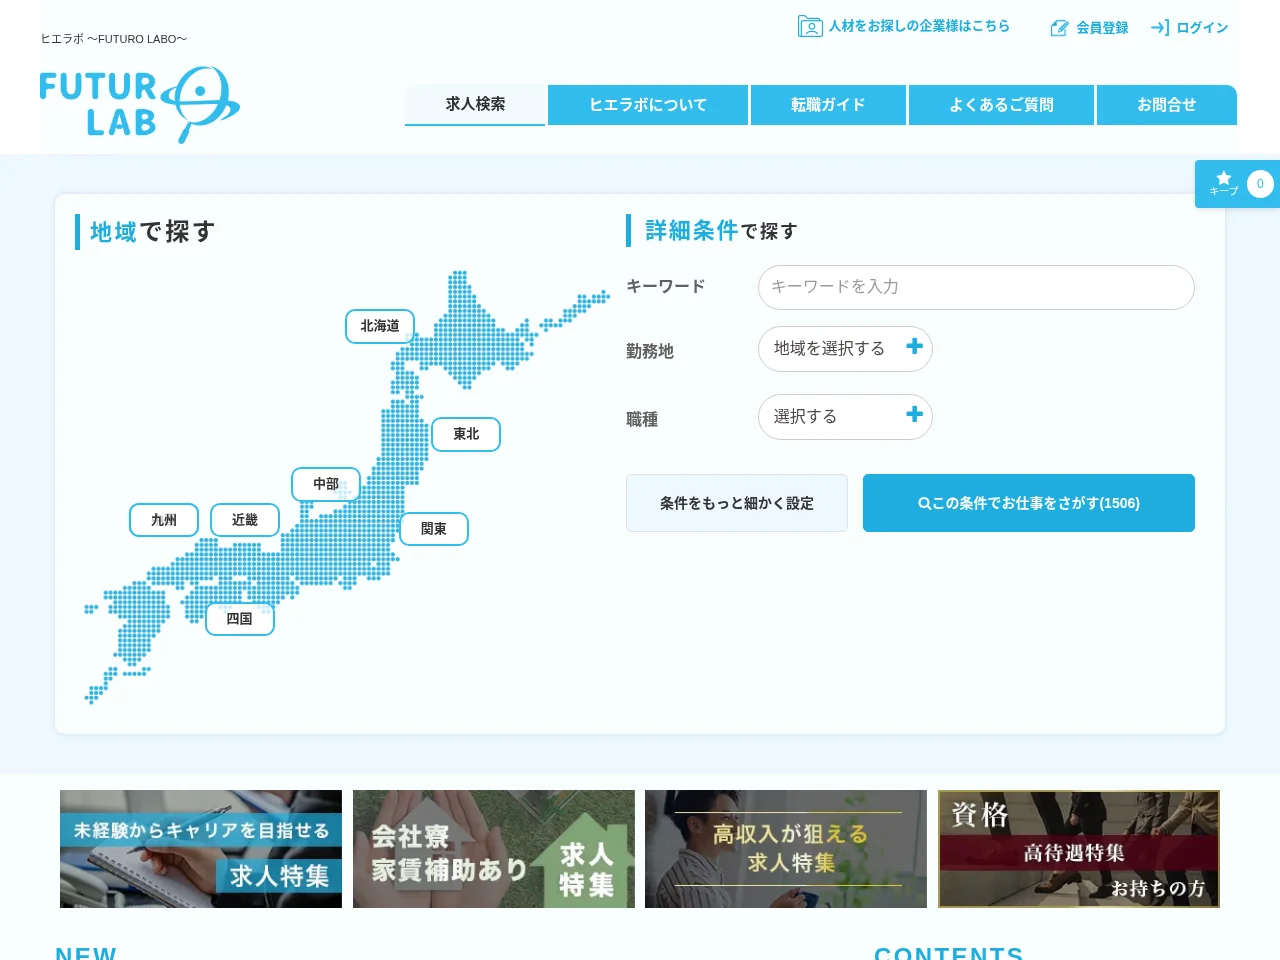Click the ログイン link

[x=1189, y=28]
